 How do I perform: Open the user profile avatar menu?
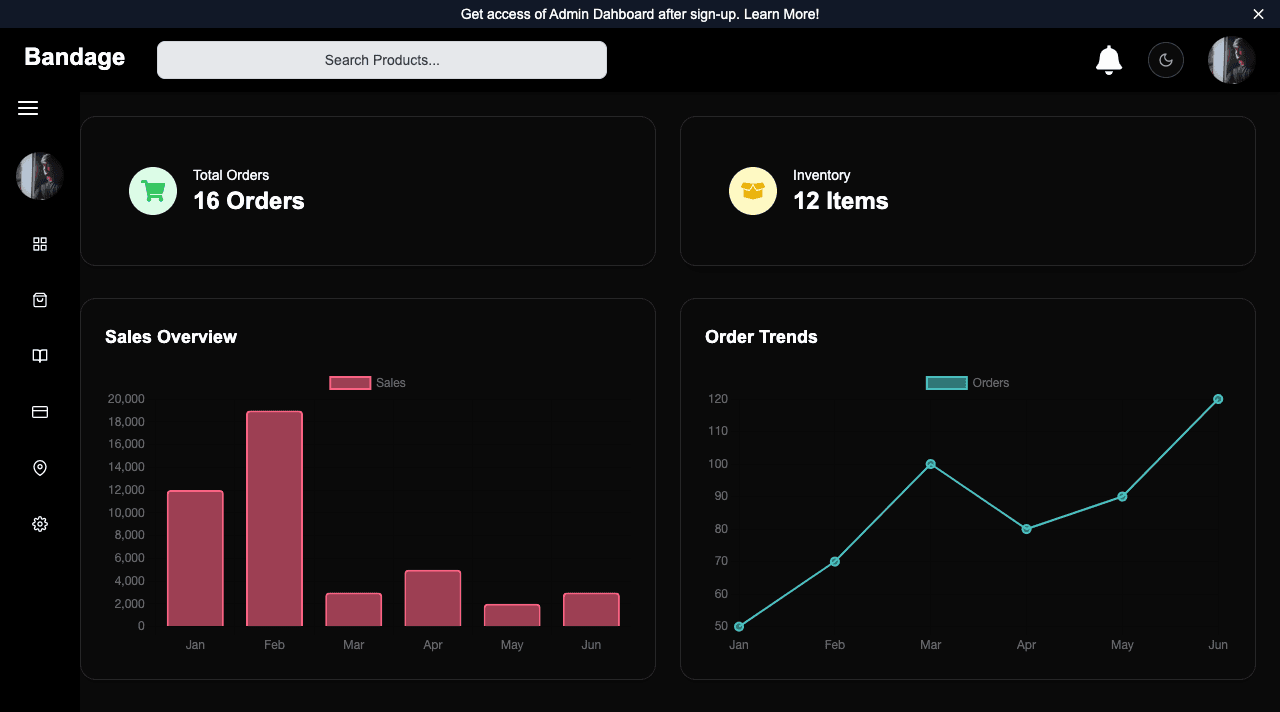click(1231, 59)
